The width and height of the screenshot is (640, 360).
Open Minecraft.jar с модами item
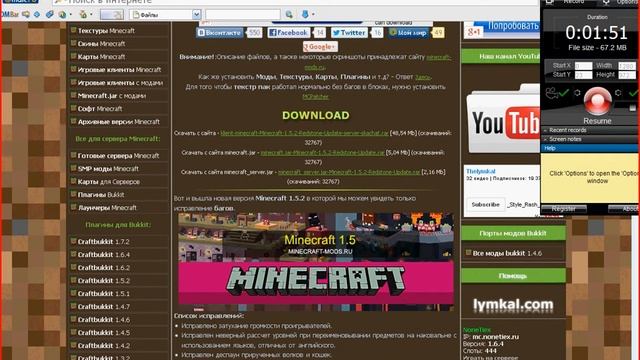pos(112,96)
